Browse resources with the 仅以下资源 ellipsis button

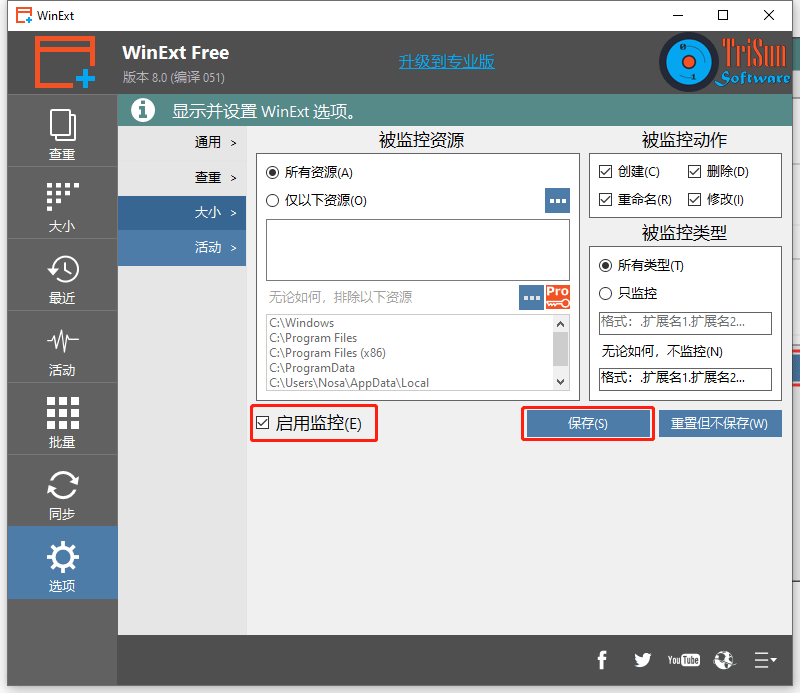click(x=557, y=201)
